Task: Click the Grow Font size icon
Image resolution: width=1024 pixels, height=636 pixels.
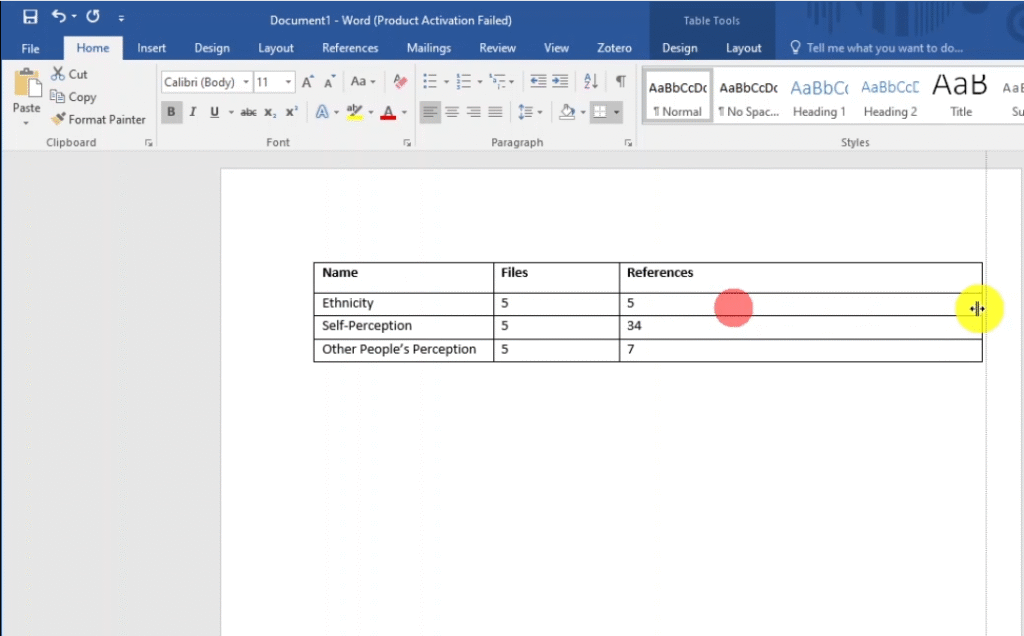Action: click(308, 82)
